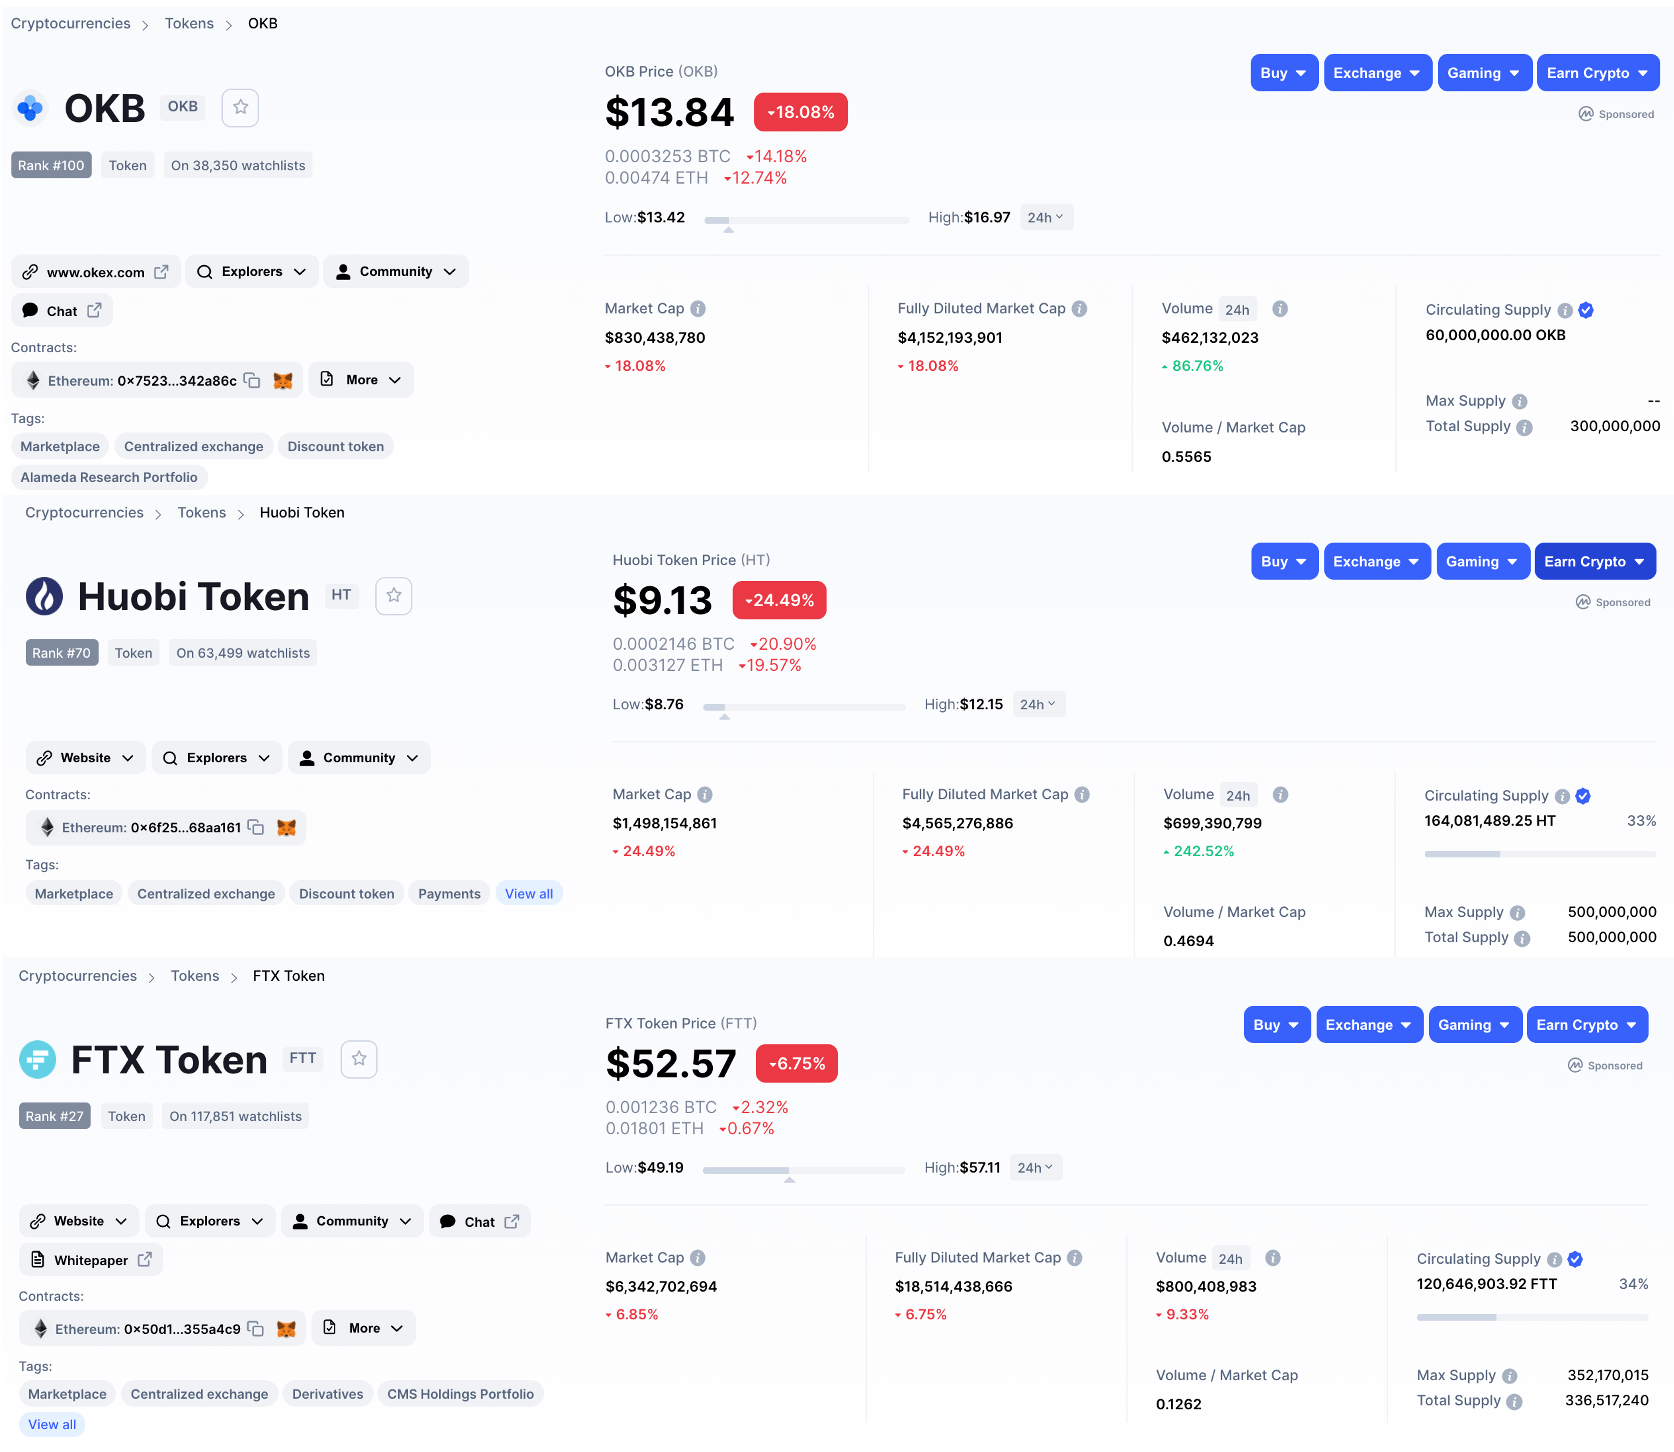Click the external link icon next to www.okex.com
The width and height of the screenshot is (1674, 1452).
(163, 271)
